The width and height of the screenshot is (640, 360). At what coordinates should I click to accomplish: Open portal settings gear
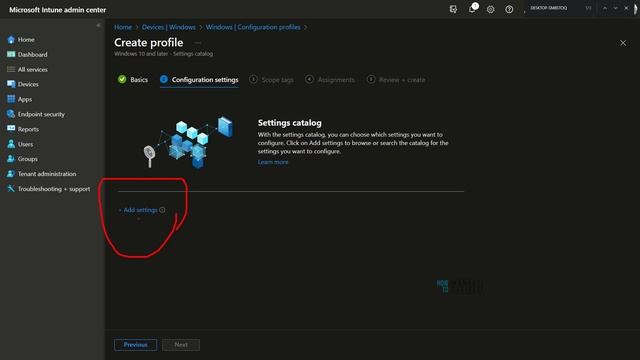[x=491, y=9]
